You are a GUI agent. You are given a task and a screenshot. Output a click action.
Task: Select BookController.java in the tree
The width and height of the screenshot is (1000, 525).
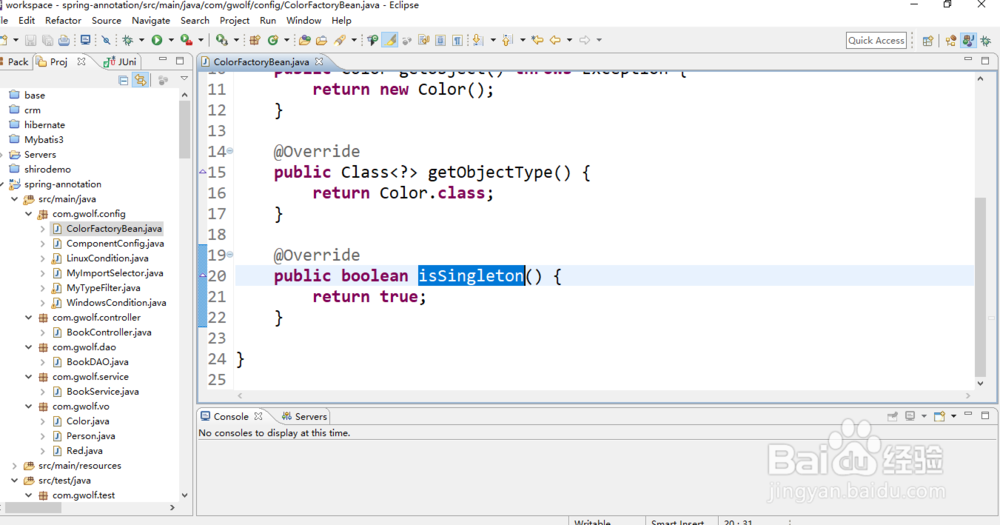point(108,332)
